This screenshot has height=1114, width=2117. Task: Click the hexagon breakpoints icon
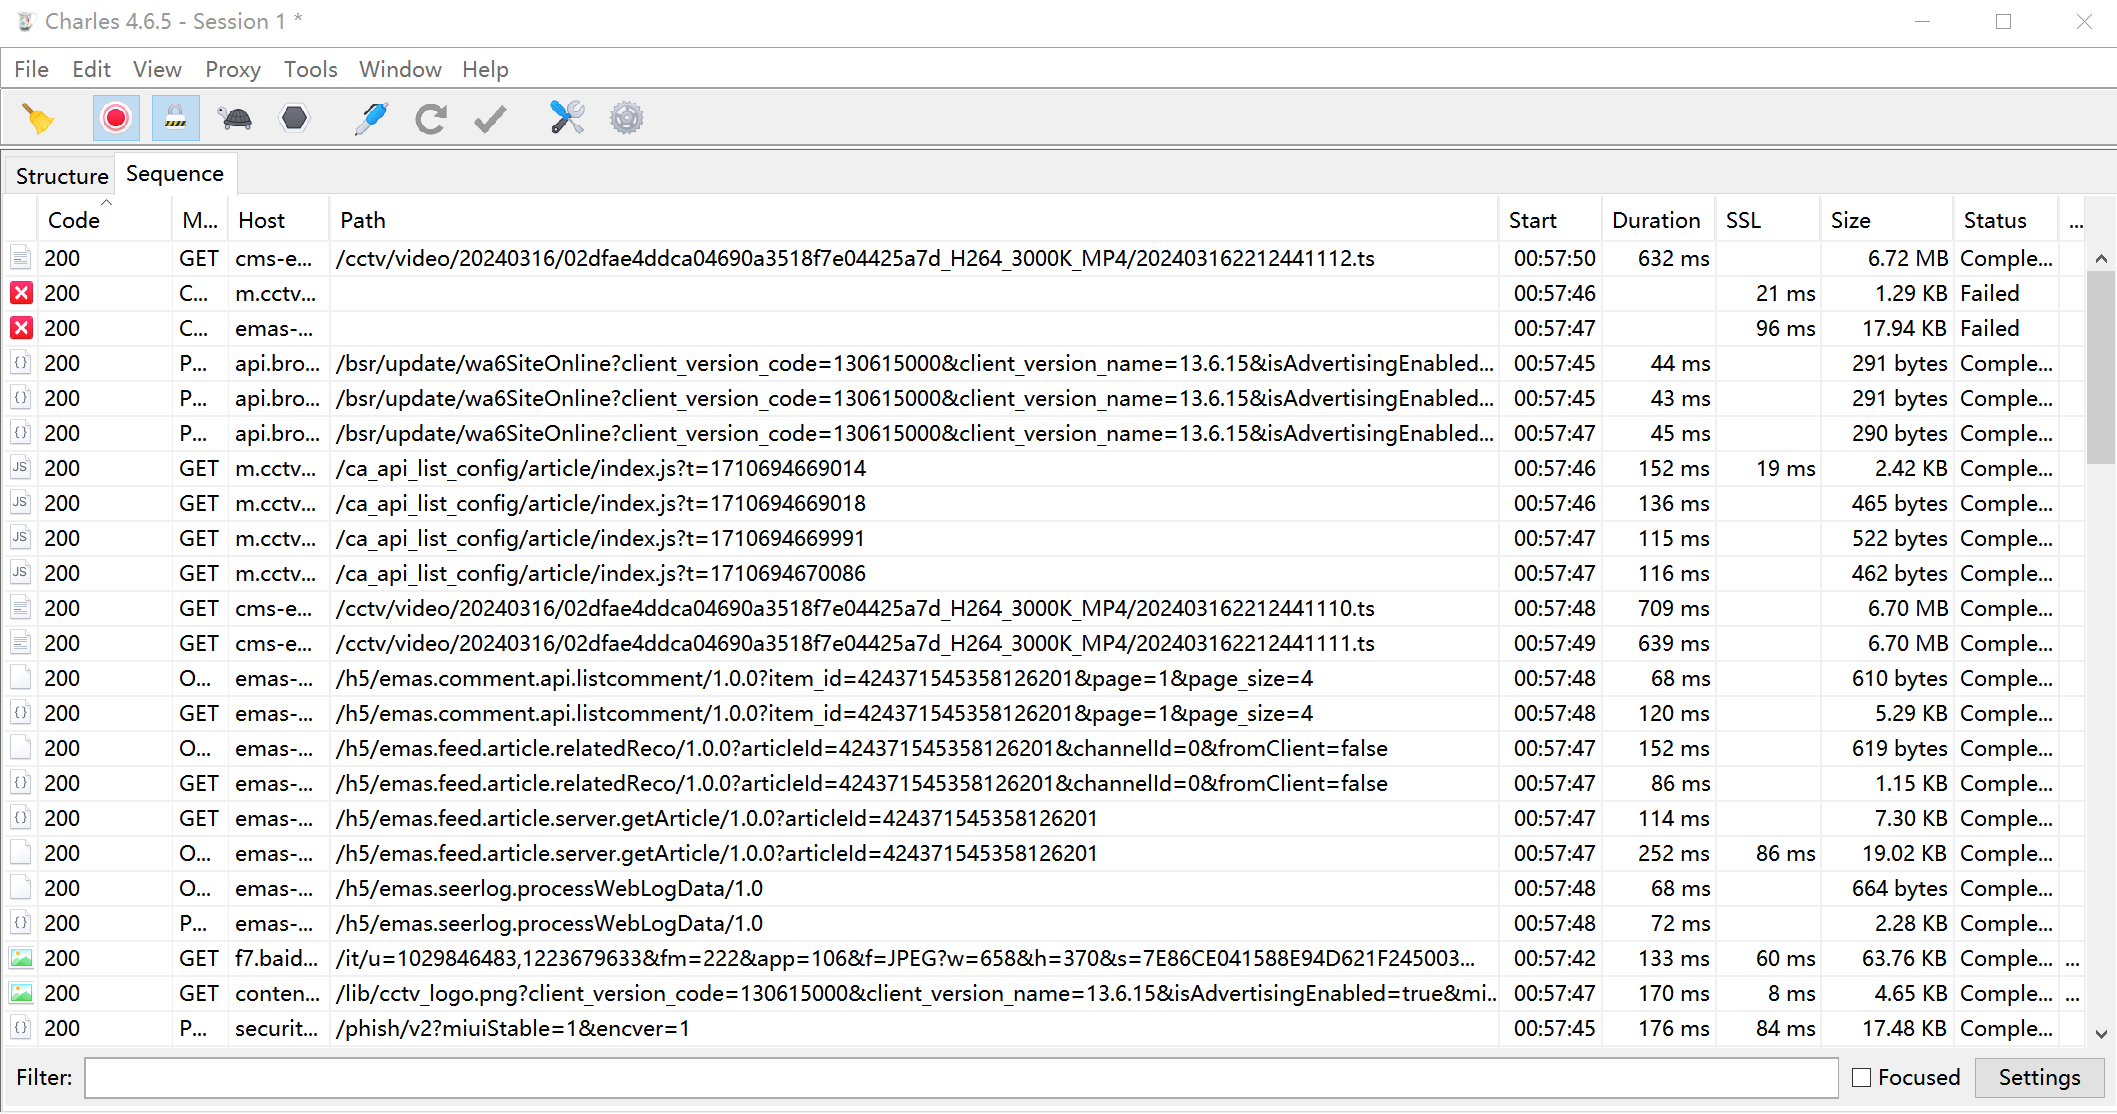(x=294, y=119)
